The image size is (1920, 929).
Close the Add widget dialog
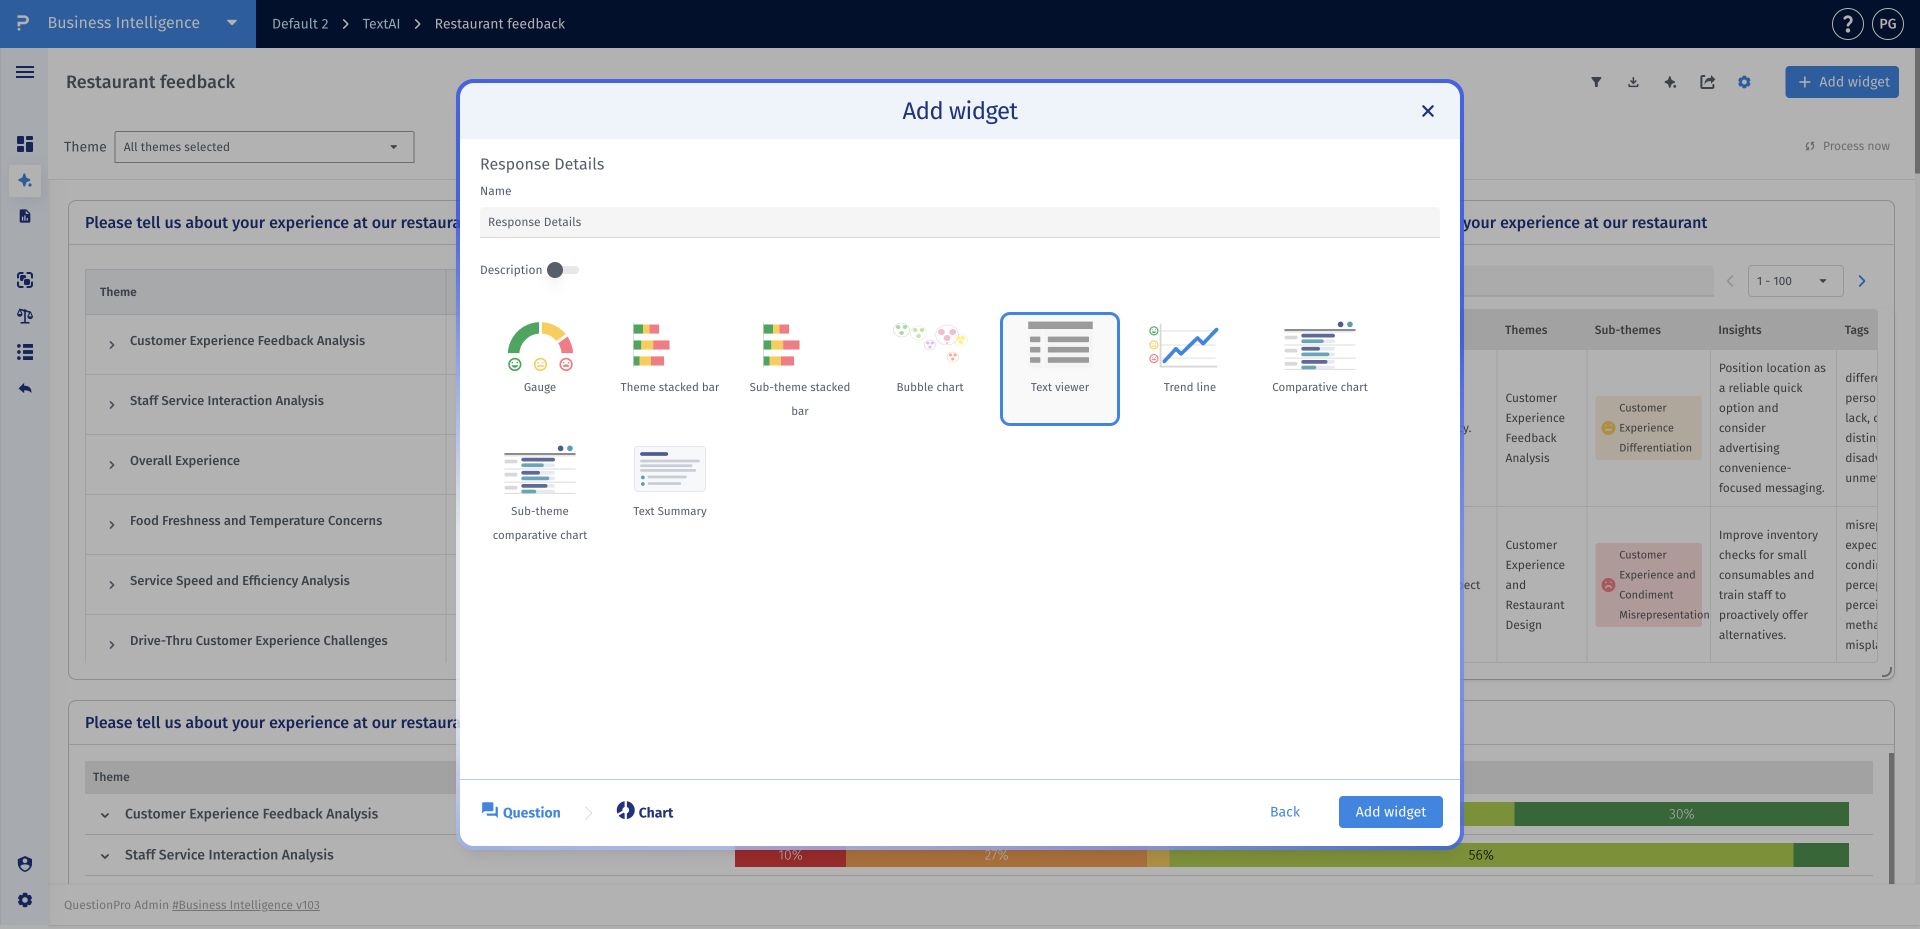1428,111
